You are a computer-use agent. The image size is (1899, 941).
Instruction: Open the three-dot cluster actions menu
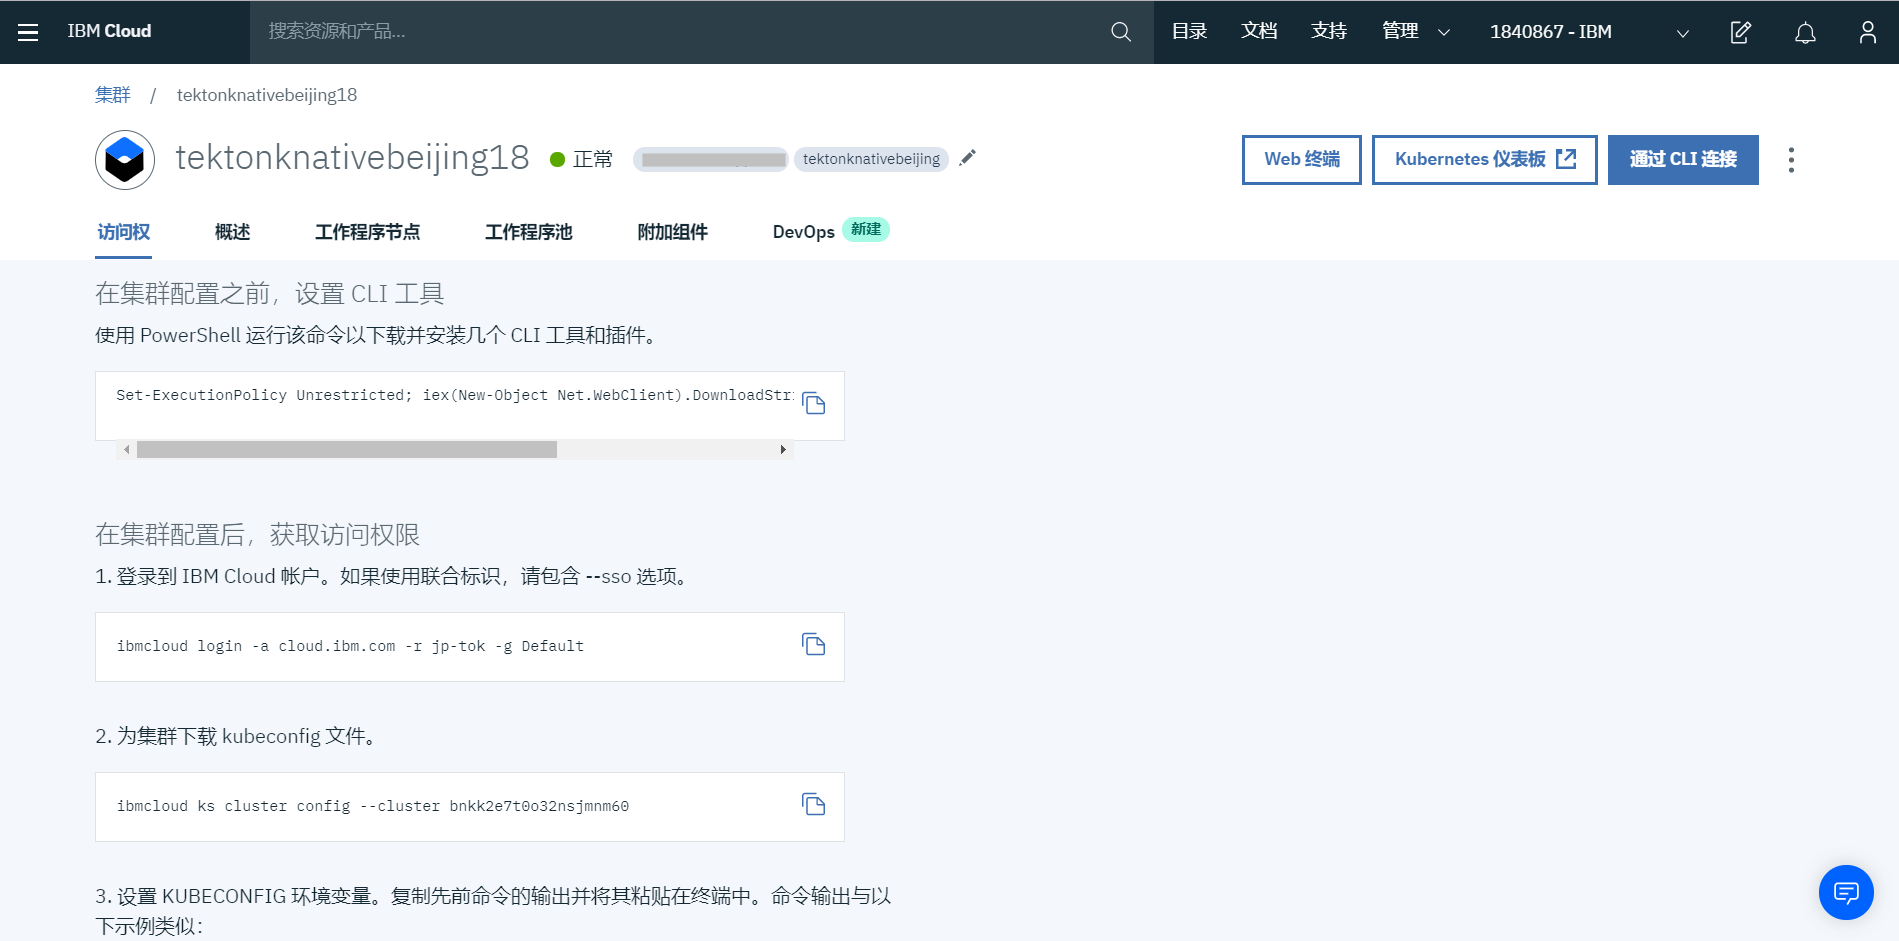pos(1791,160)
